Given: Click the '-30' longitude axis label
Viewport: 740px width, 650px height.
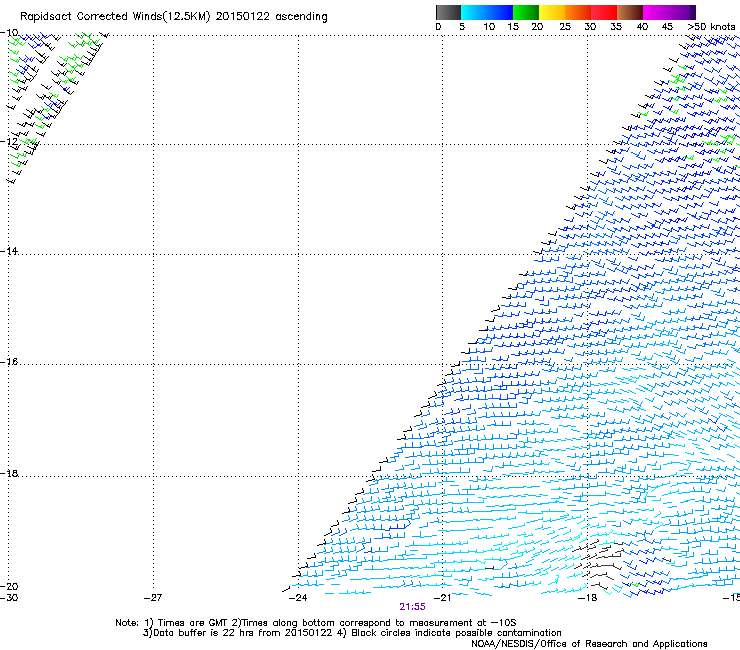Looking at the screenshot, I should click(x=9, y=598).
